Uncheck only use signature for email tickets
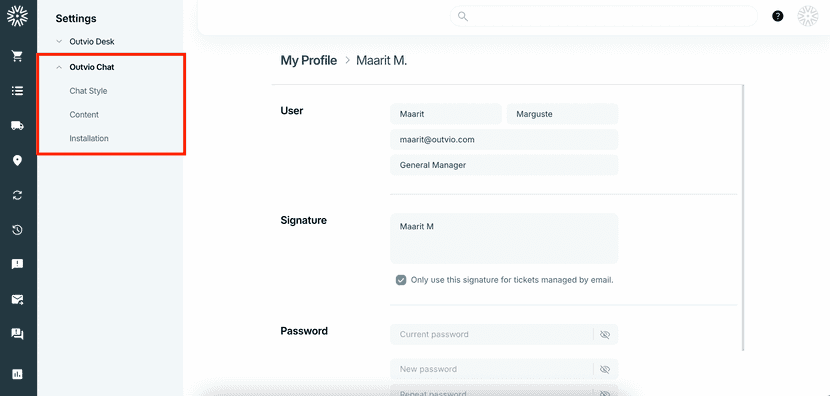 [401, 280]
